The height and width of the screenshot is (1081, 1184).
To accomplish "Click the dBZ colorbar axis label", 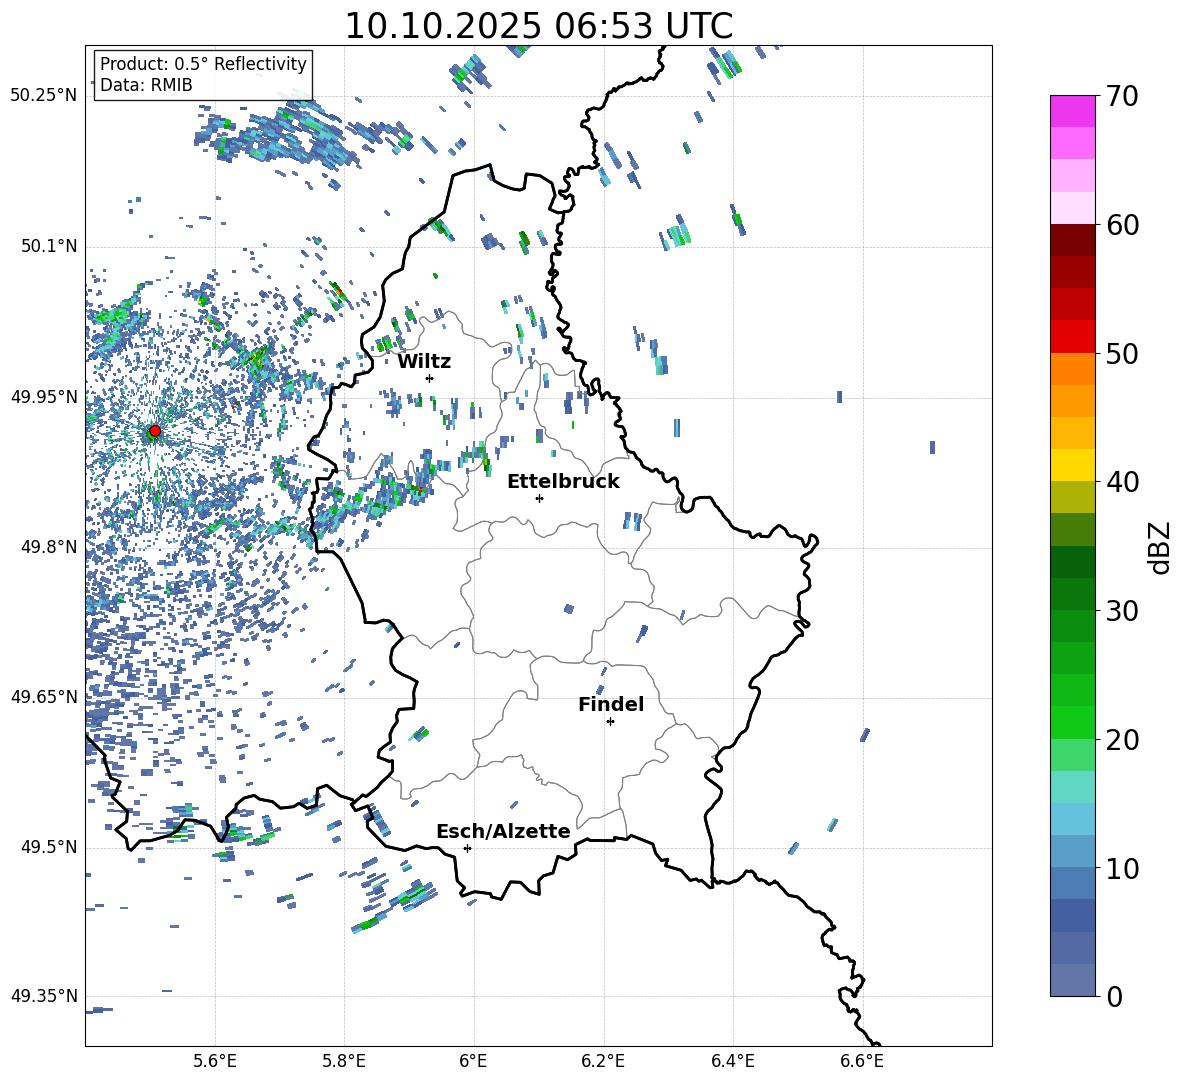I will click(1160, 547).
